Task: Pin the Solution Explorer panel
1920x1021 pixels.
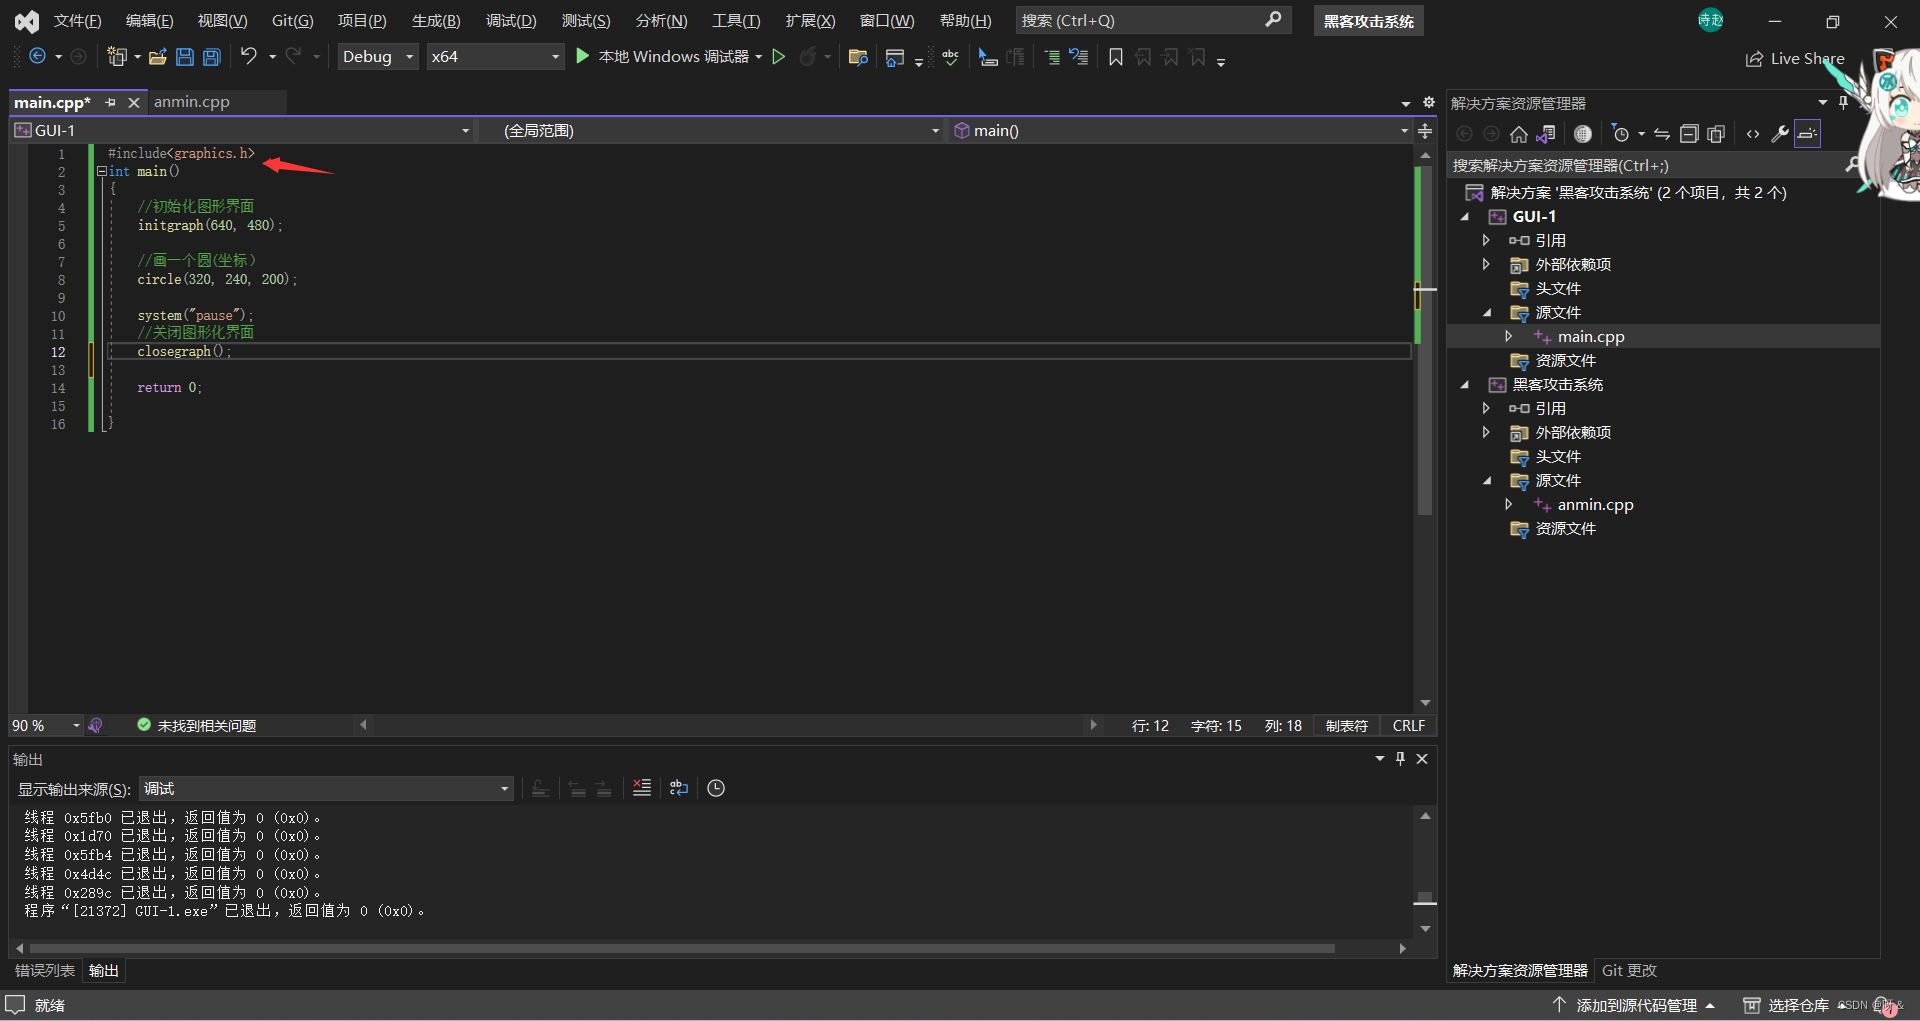Action: (x=1843, y=102)
